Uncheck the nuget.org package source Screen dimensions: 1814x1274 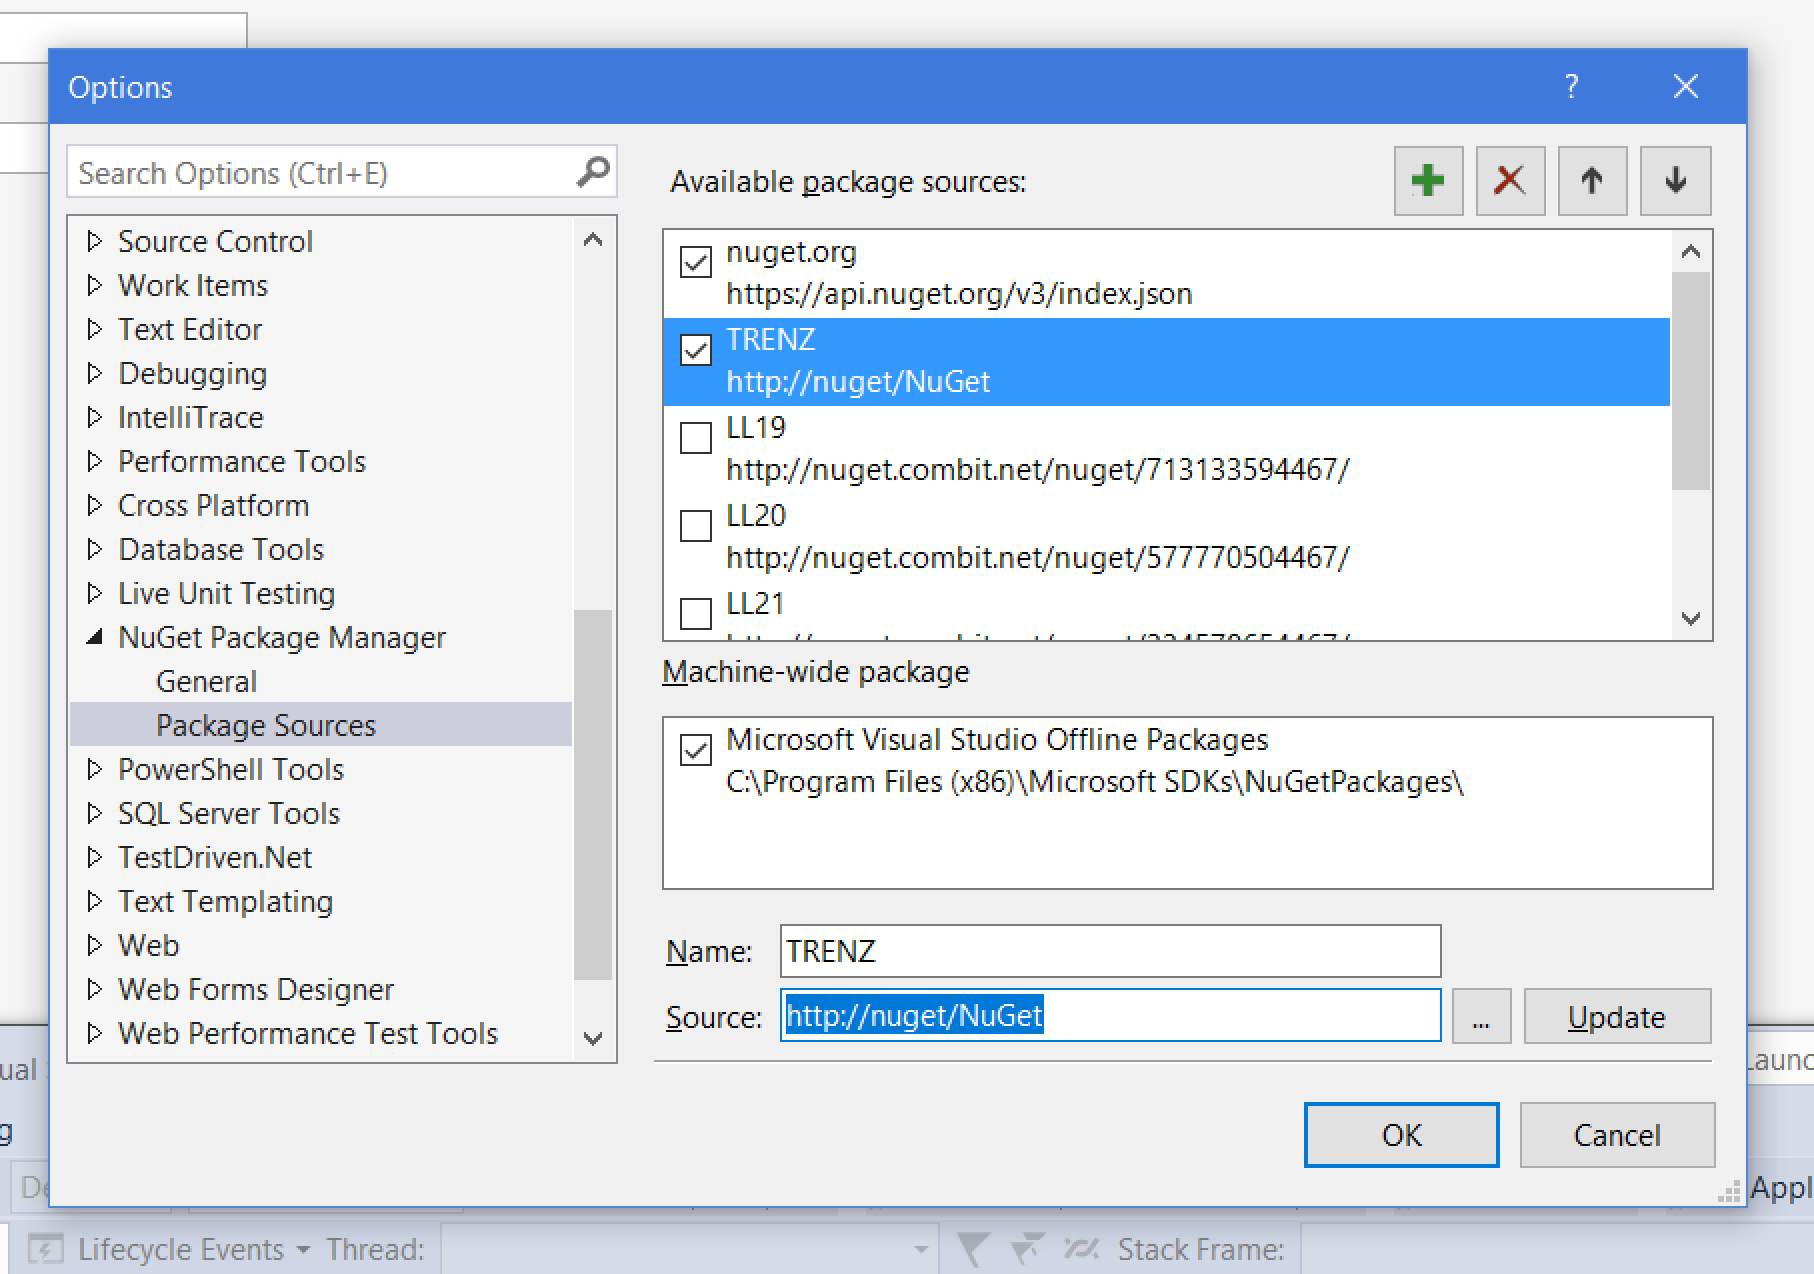tap(695, 261)
